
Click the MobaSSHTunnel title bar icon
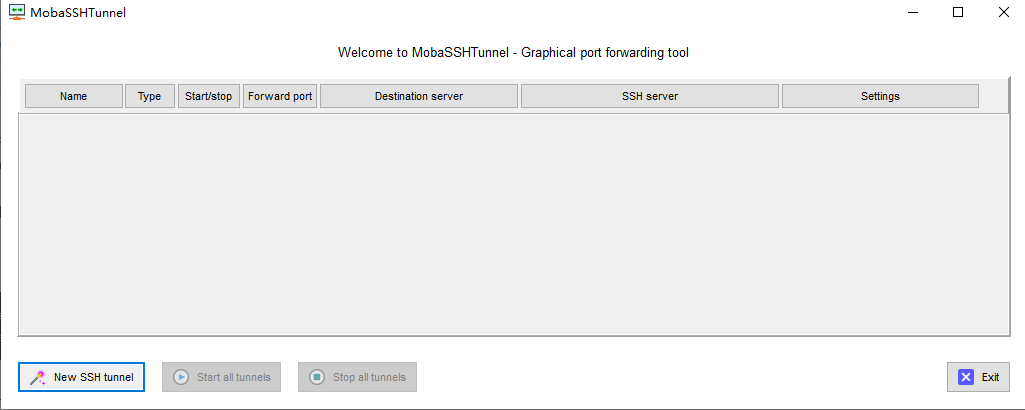click(17, 12)
